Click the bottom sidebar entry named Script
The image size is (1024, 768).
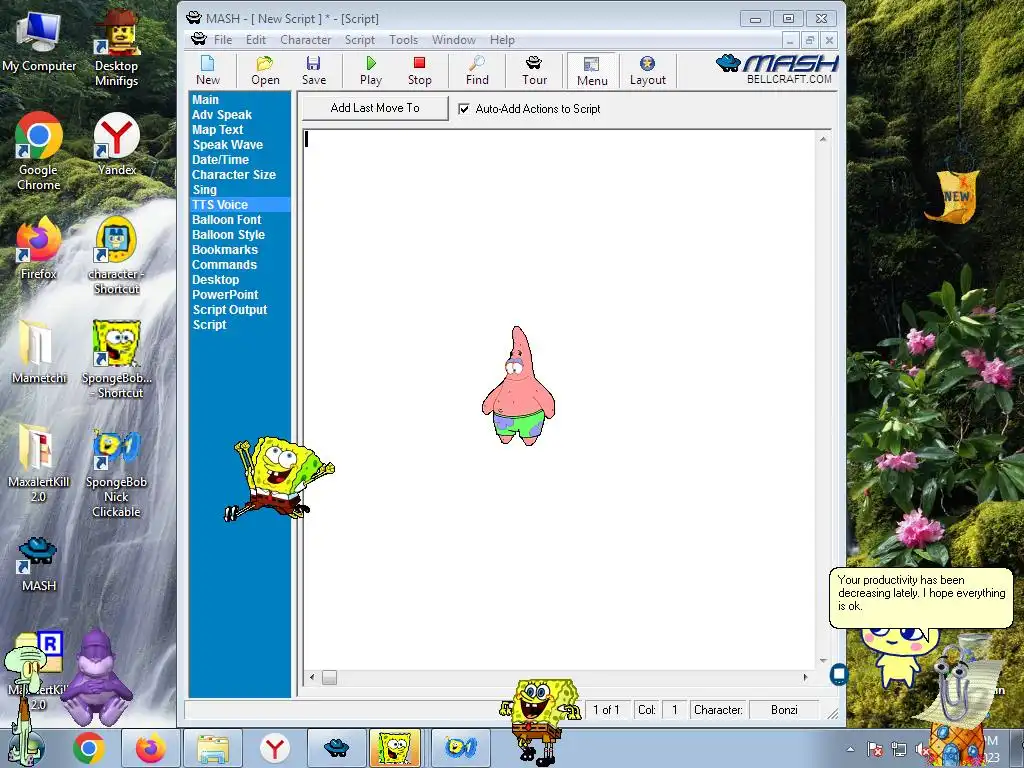209,325
